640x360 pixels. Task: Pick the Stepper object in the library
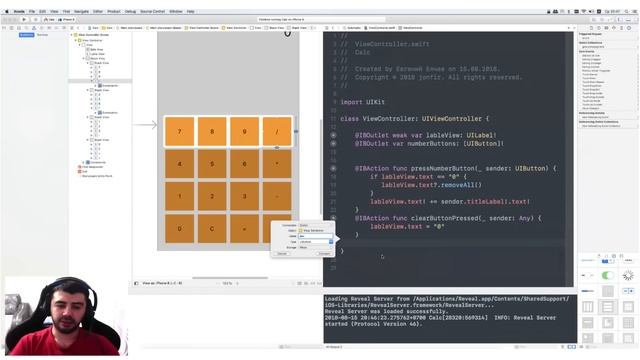click(x=628, y=291)
